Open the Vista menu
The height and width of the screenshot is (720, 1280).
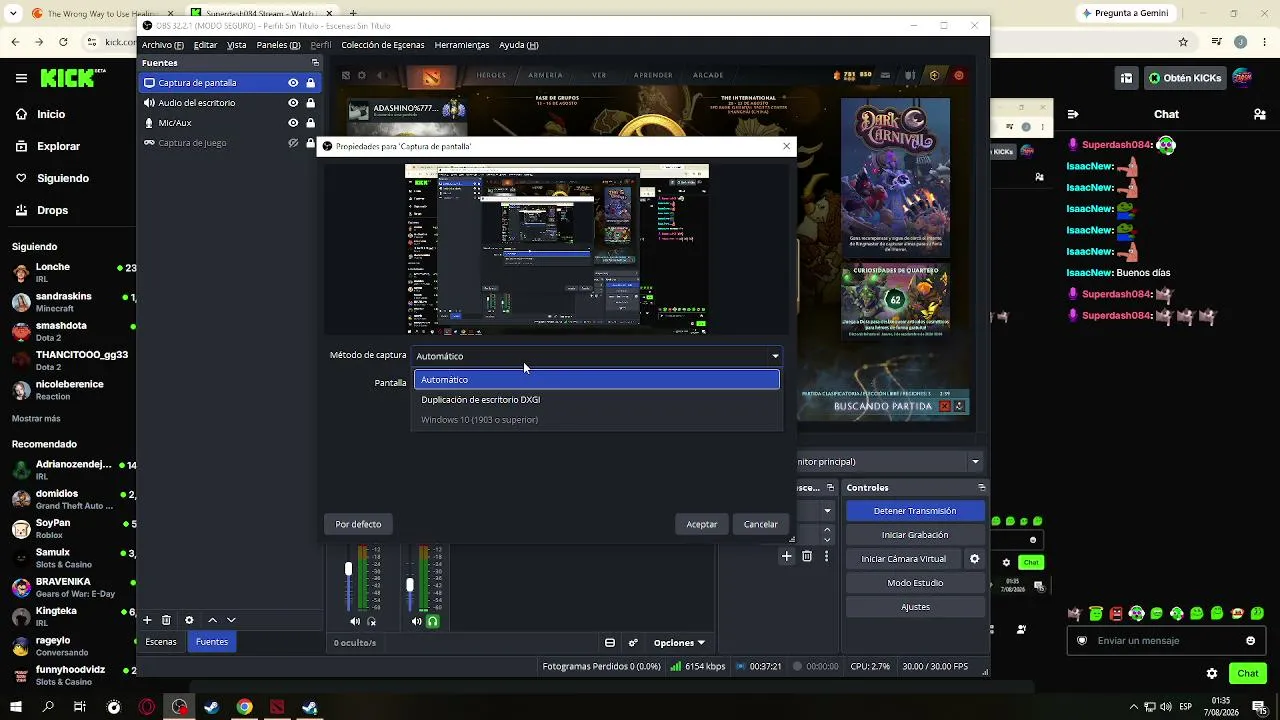[236, 45]
